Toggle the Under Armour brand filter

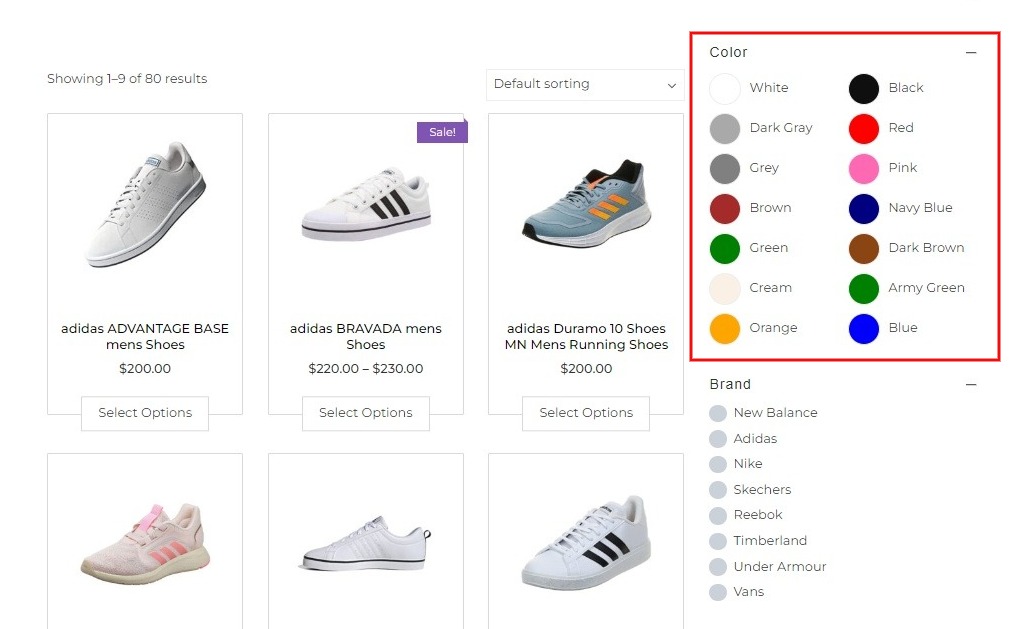pyautogui.click(x=717, y=567)
